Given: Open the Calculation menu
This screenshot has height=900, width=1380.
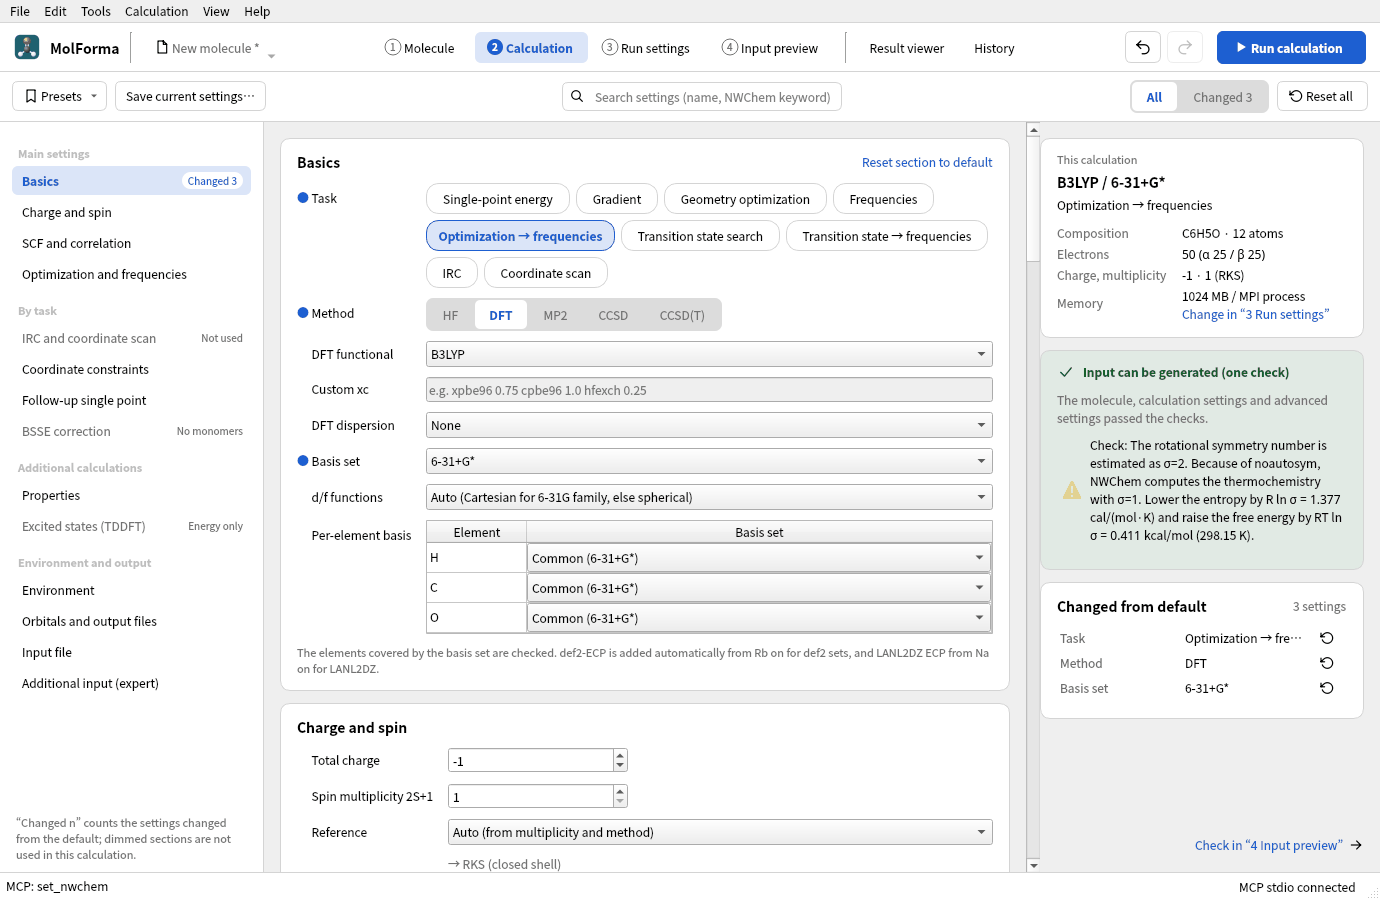Looking at the screenshot, I should [x=156, y=11].
